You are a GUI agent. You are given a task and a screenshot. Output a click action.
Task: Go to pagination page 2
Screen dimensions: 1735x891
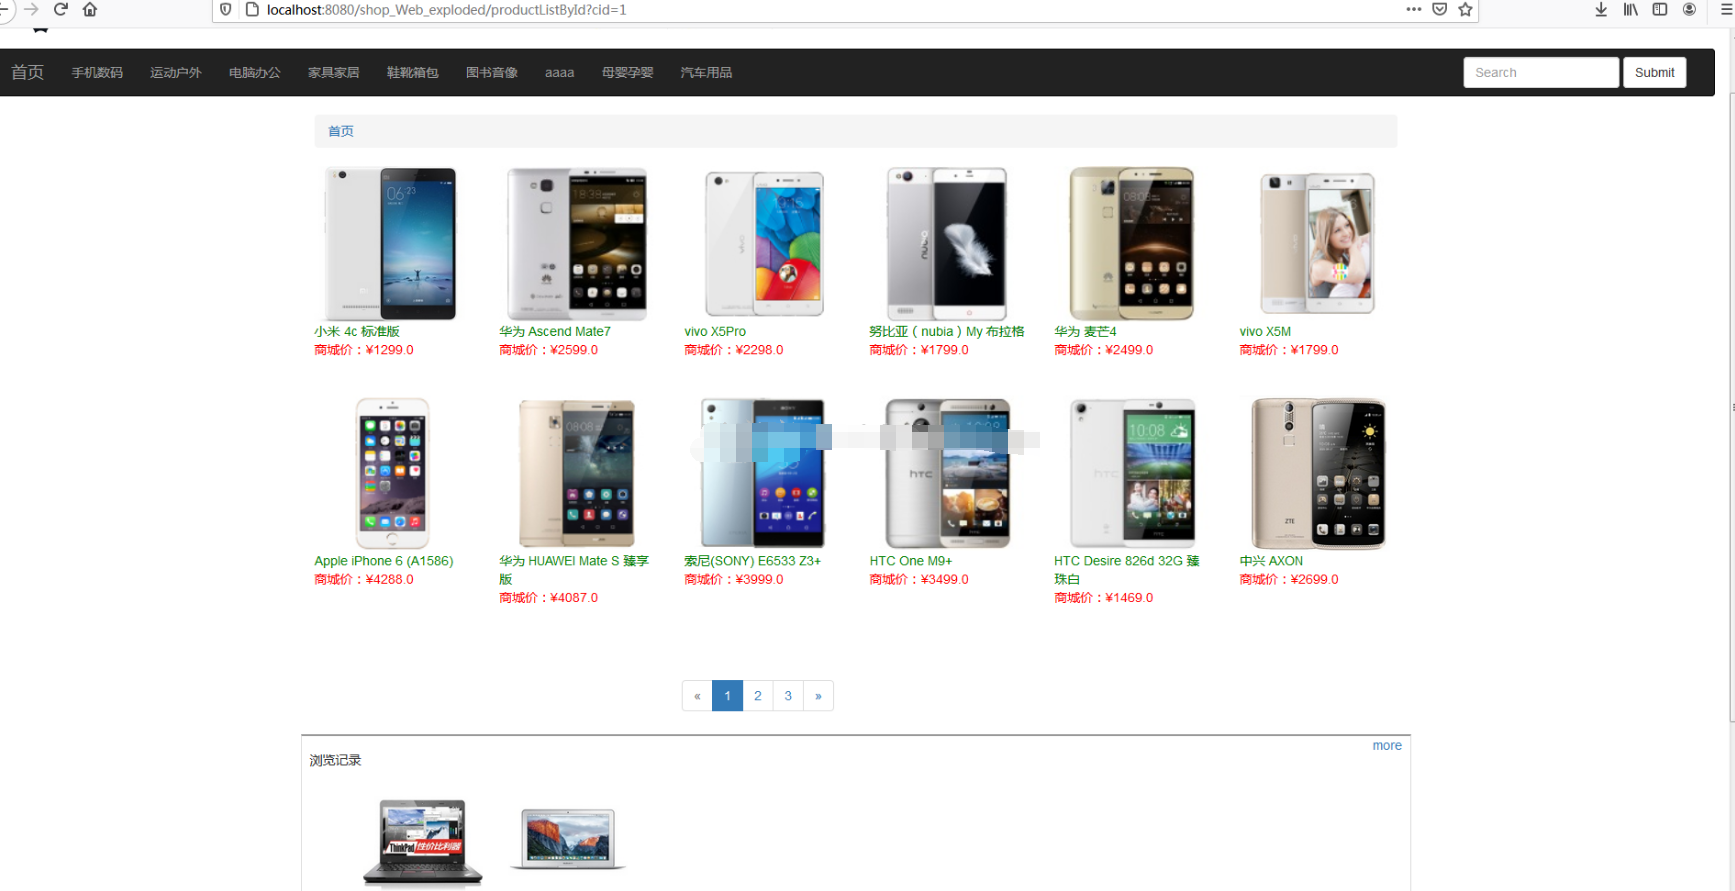tap(758, 696)
